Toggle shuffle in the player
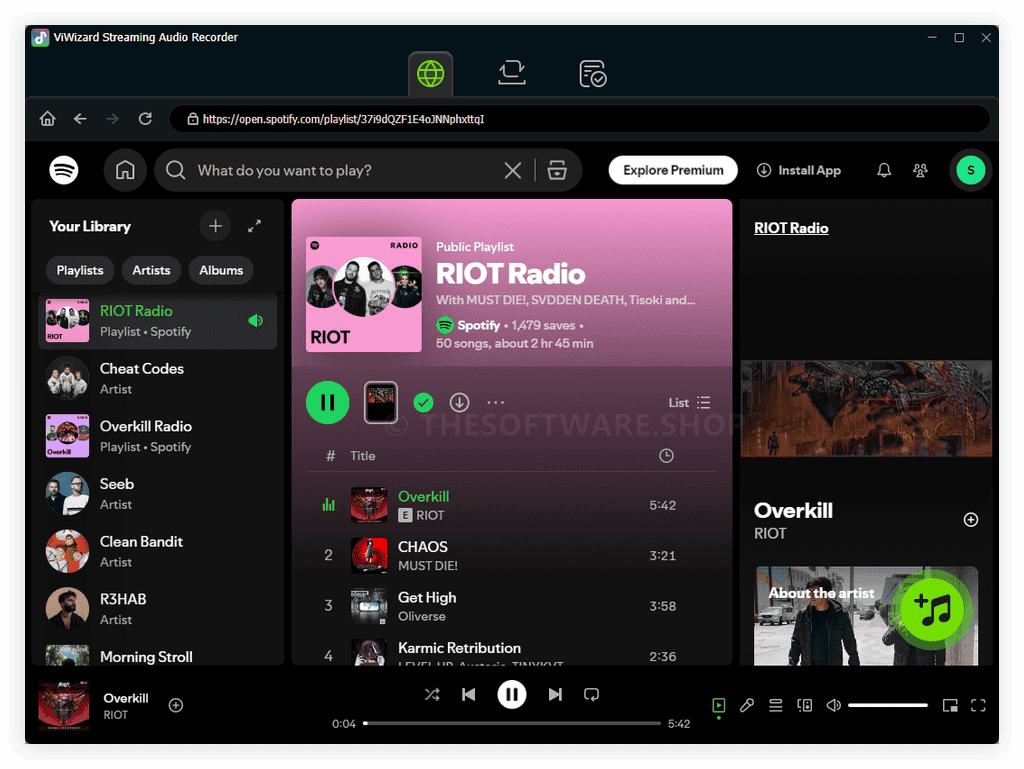The height and width of the screenshot is (769, 1024). [432, 694]
